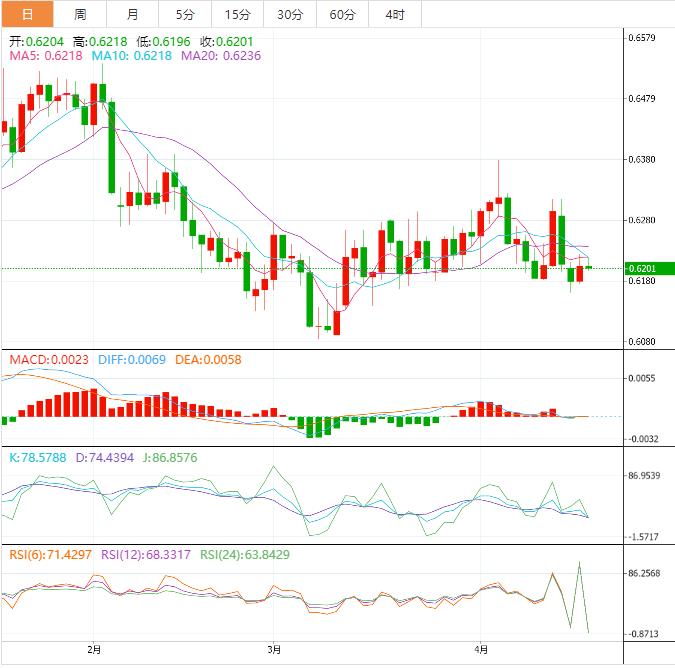This screenshot has height=668, width=675.
Task: Click the 4月 date axis marker
Action: click(481, 649)
